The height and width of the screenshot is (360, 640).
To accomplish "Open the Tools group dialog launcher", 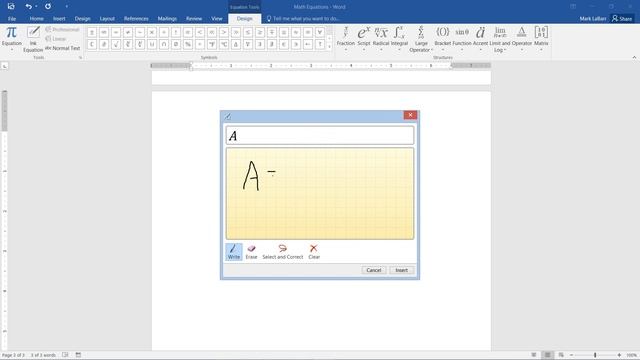I will point(80,58).
